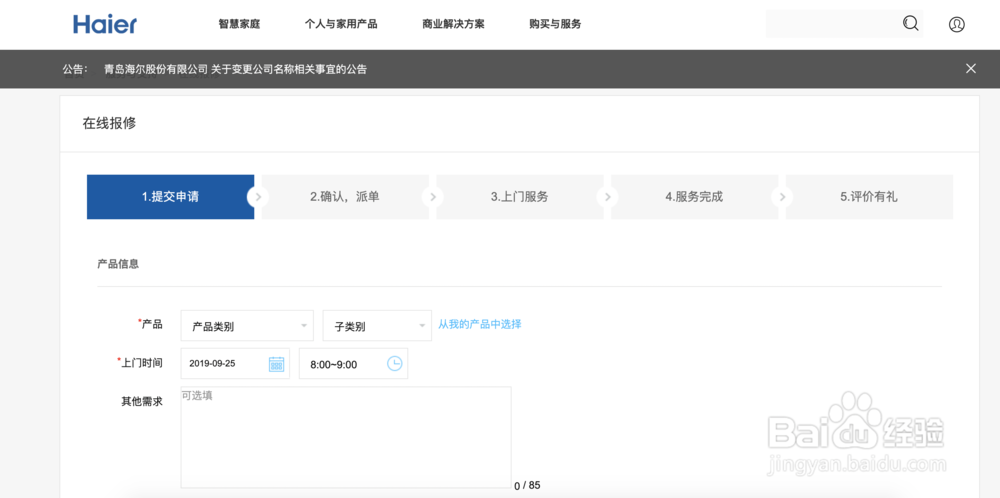This screenshot has height=498, width=1000.
Task: Click the 上门时间 field label
Action: pyautogui.click(x=142, y=363)
